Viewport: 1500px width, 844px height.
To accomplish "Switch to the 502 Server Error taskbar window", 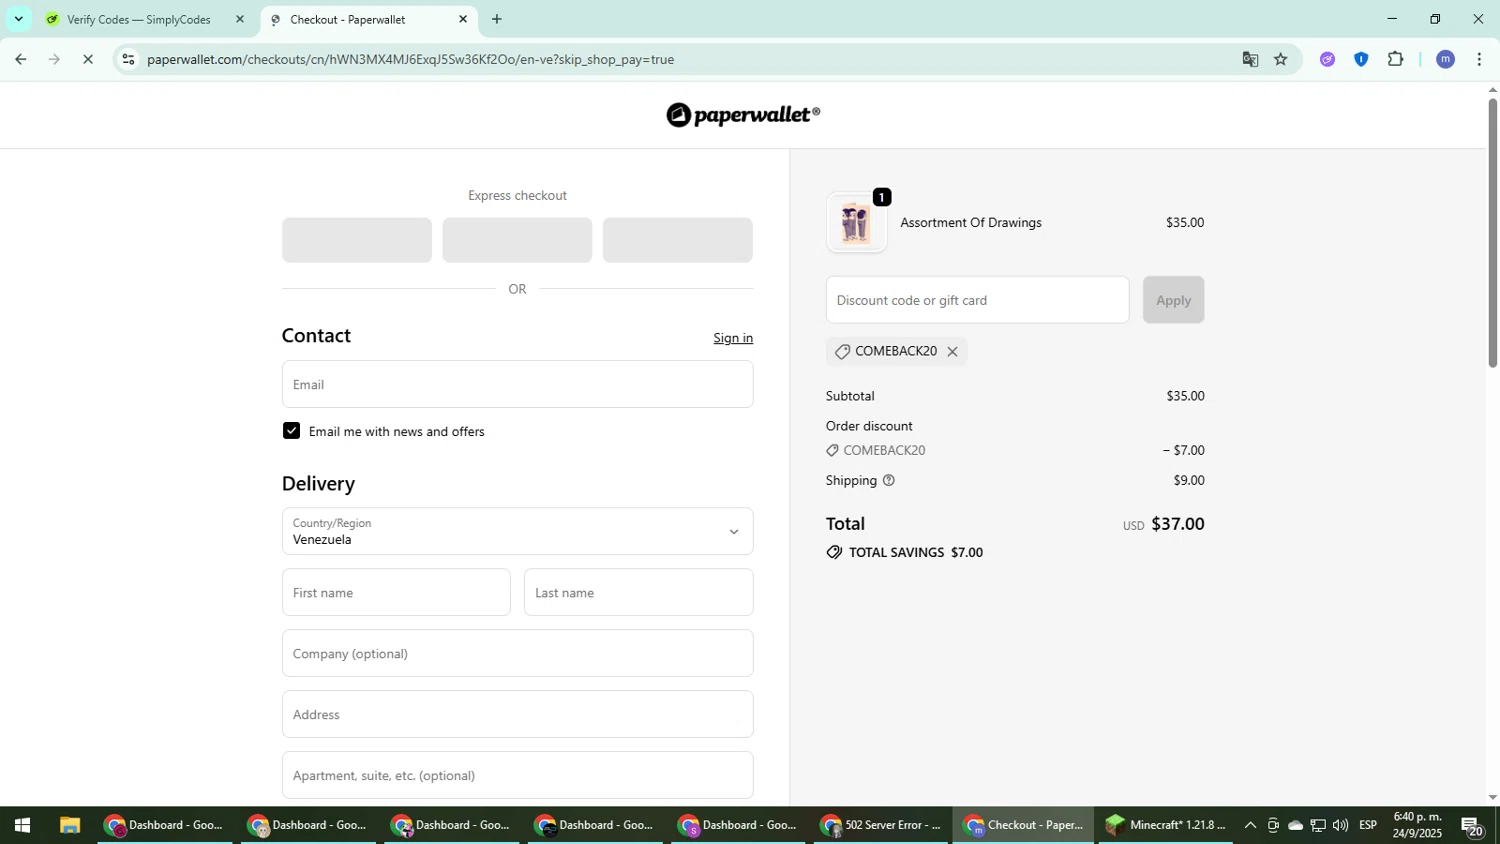I will tap(881, 826).
